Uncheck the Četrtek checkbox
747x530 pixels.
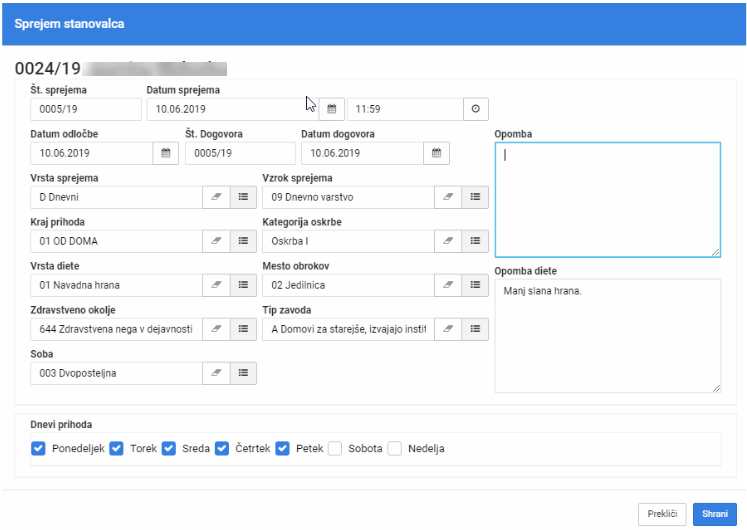tap(222, 449)
